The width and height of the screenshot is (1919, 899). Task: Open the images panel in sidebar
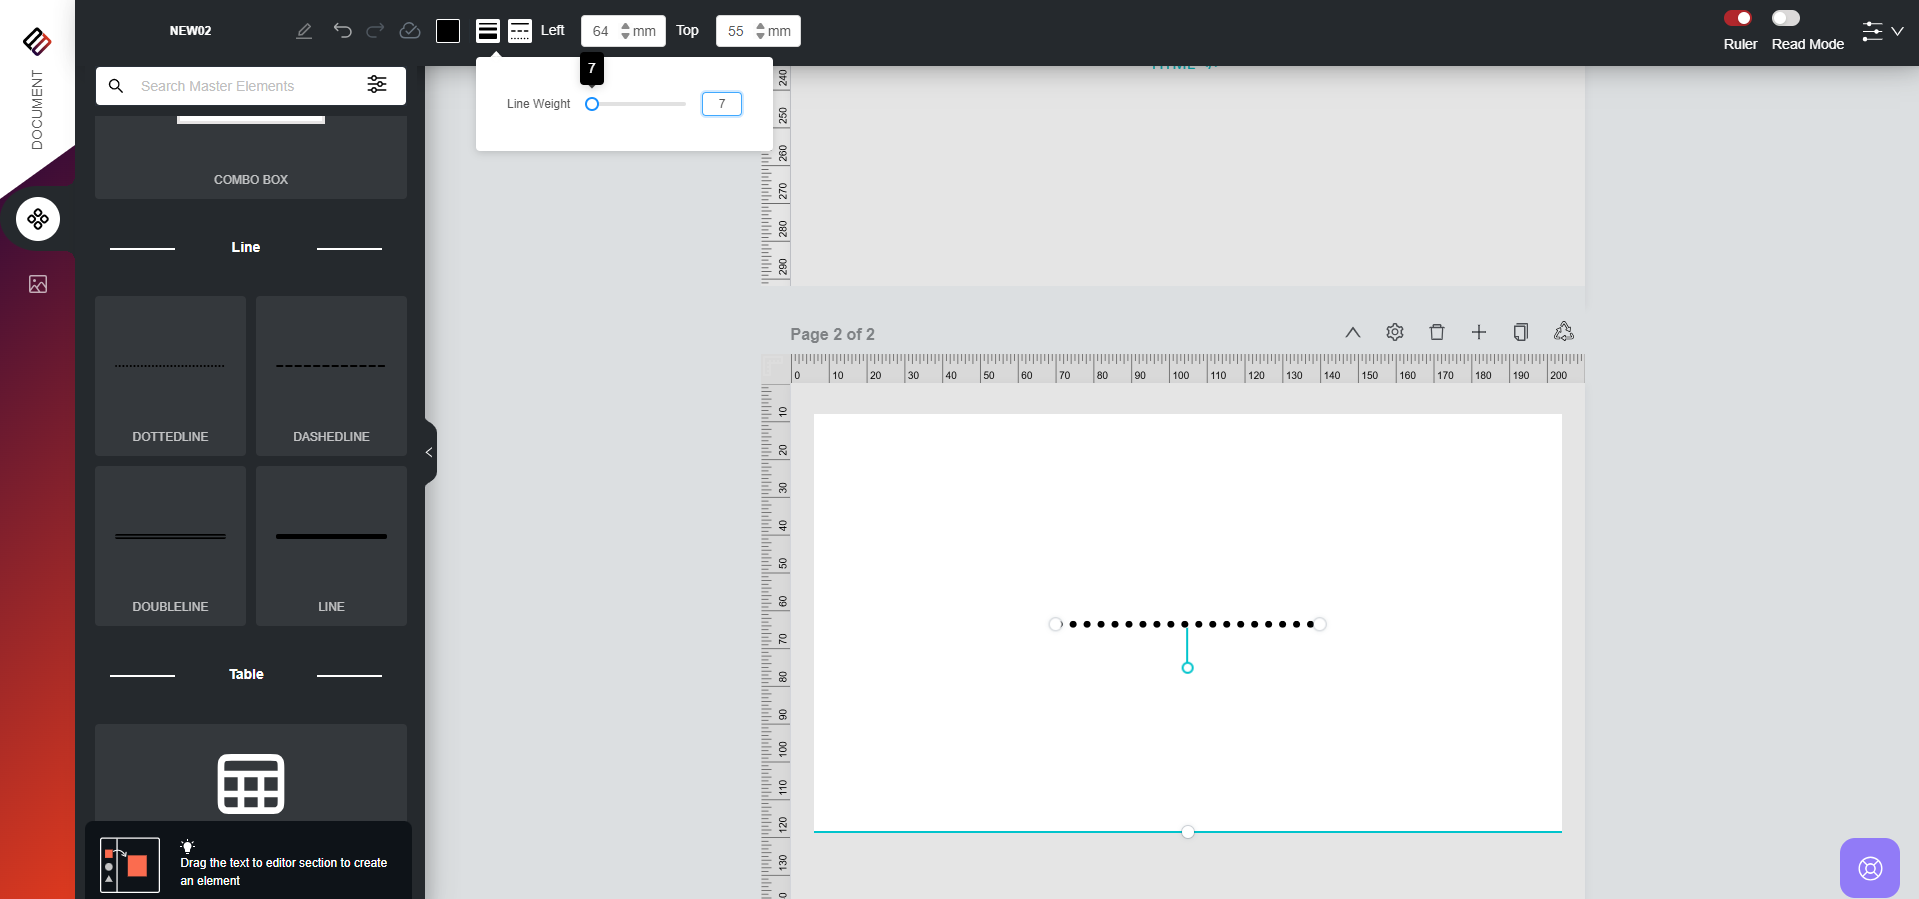38,284
